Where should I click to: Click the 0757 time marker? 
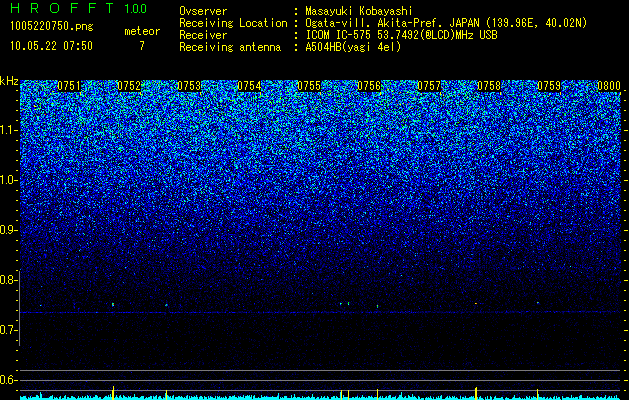tap(429, 86)
